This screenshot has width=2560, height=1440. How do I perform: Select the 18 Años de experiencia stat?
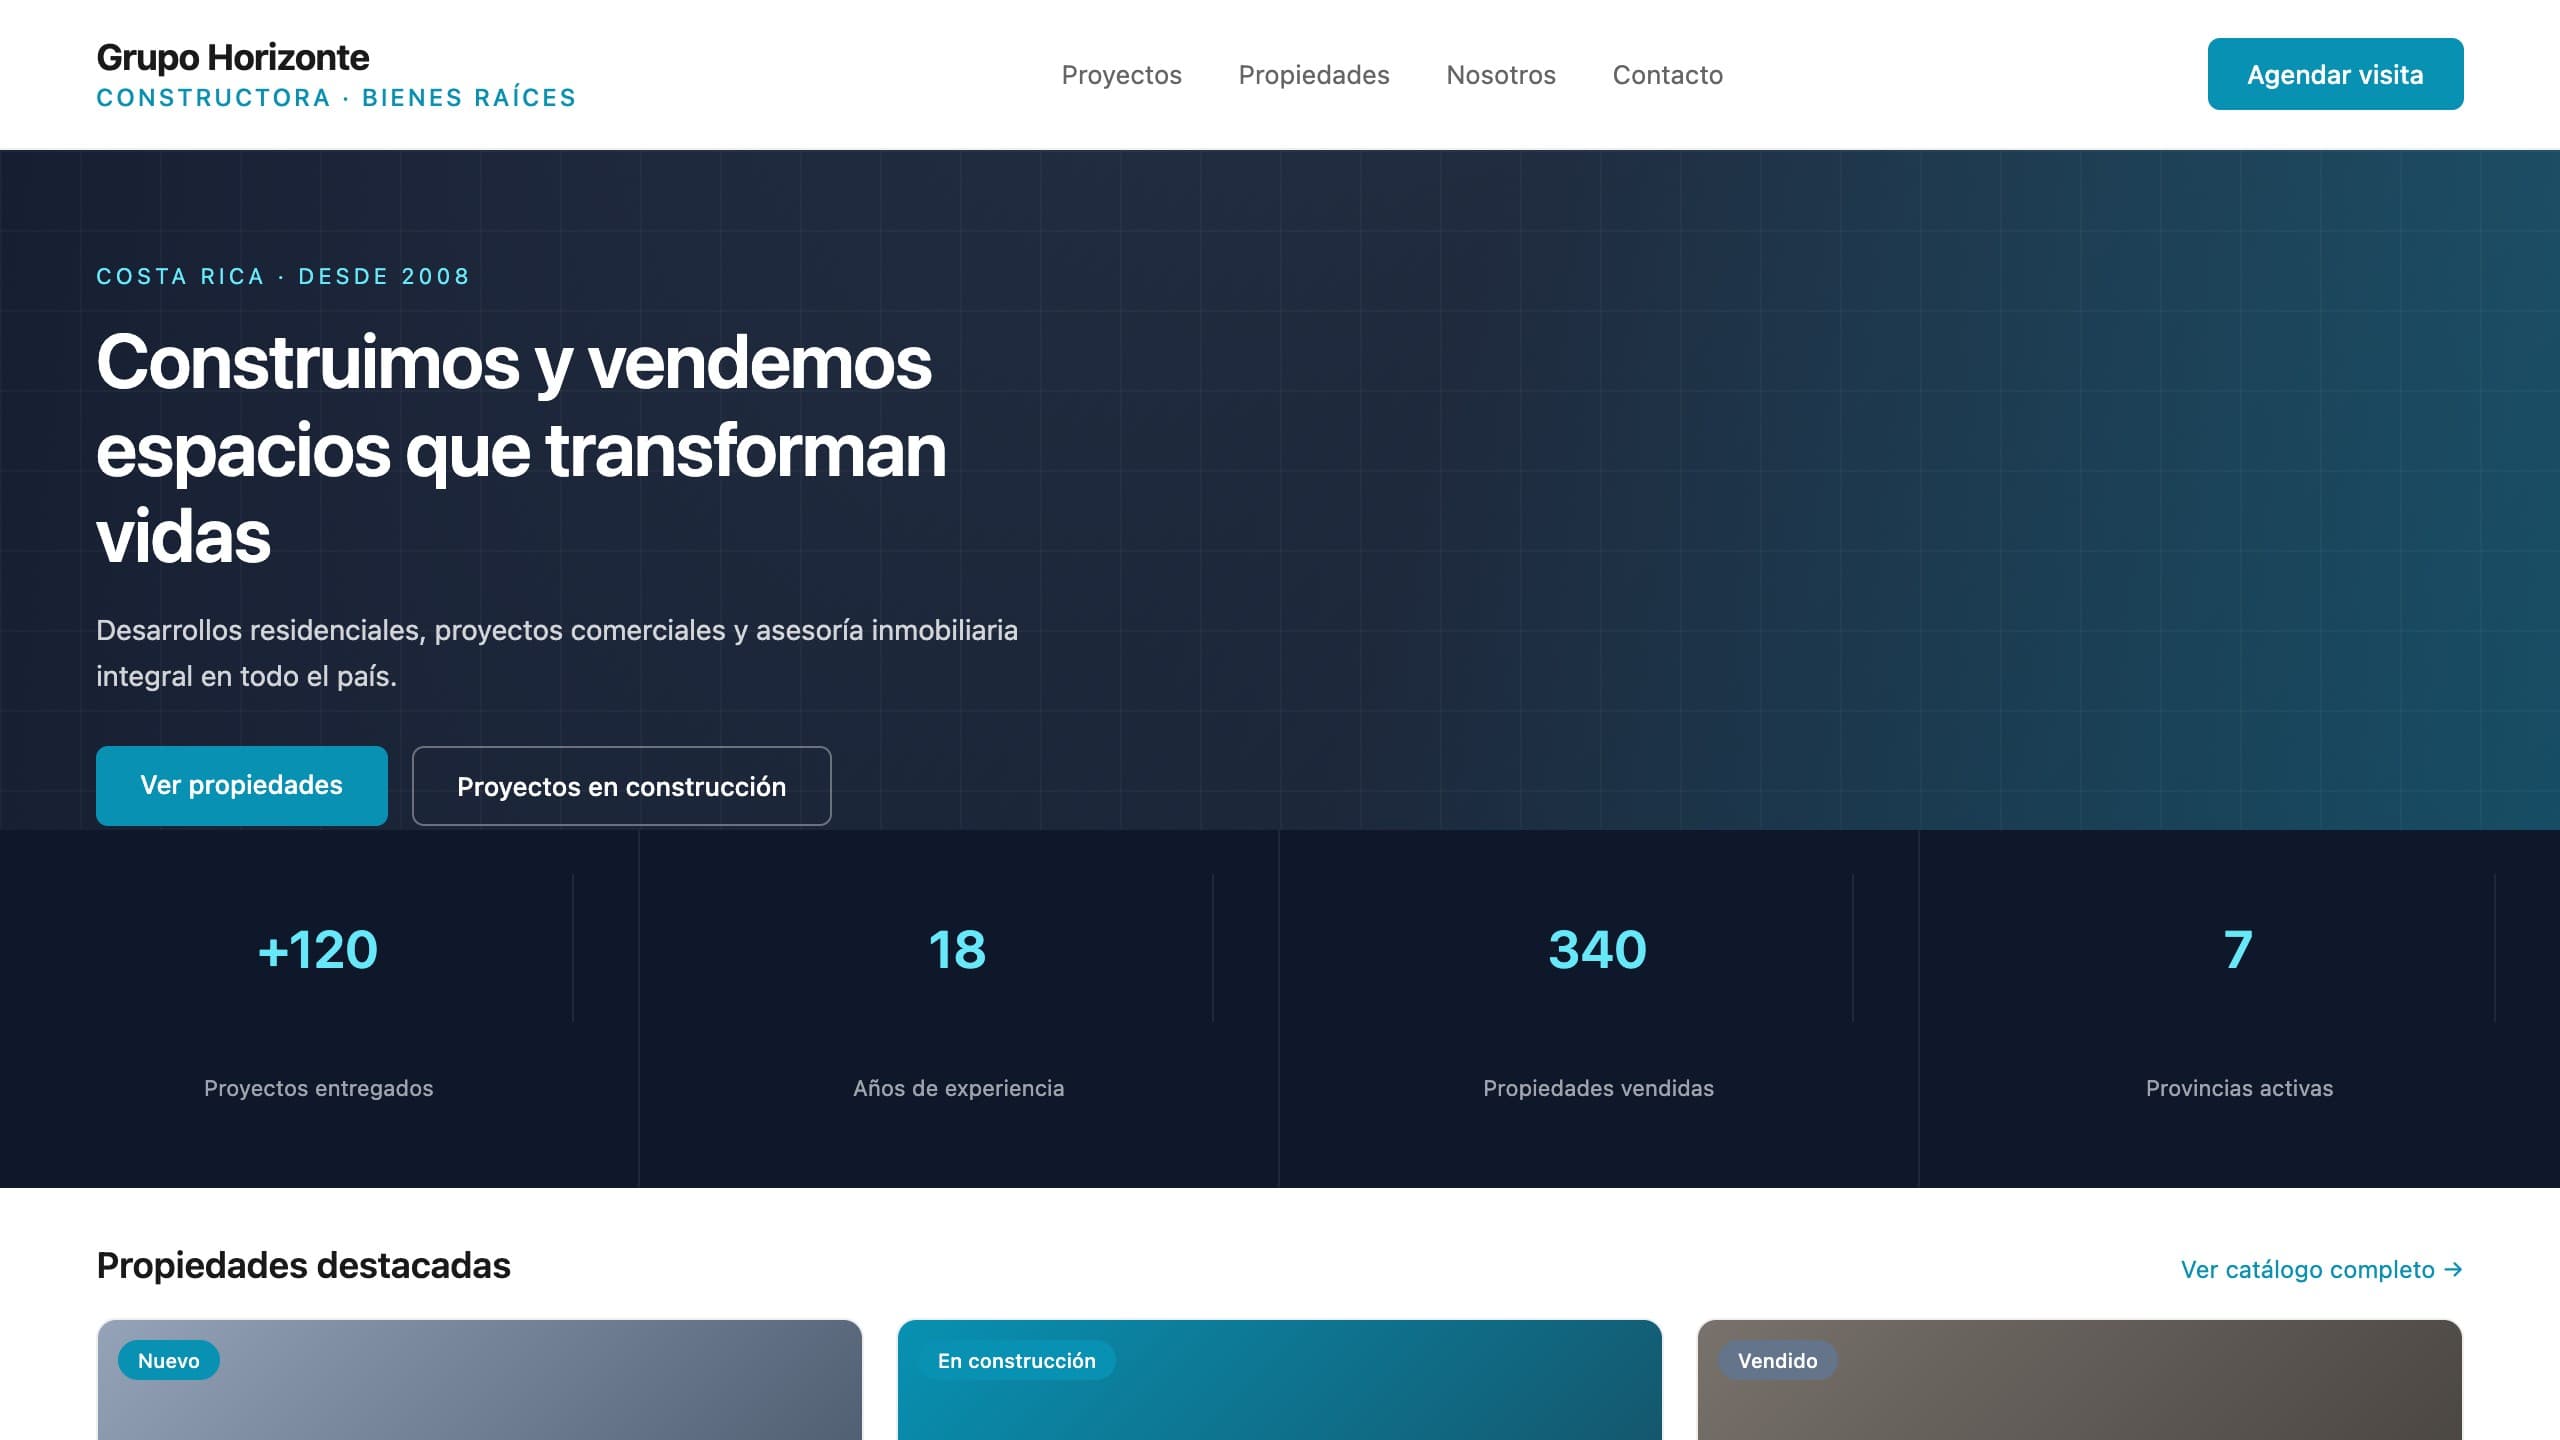959,1009
